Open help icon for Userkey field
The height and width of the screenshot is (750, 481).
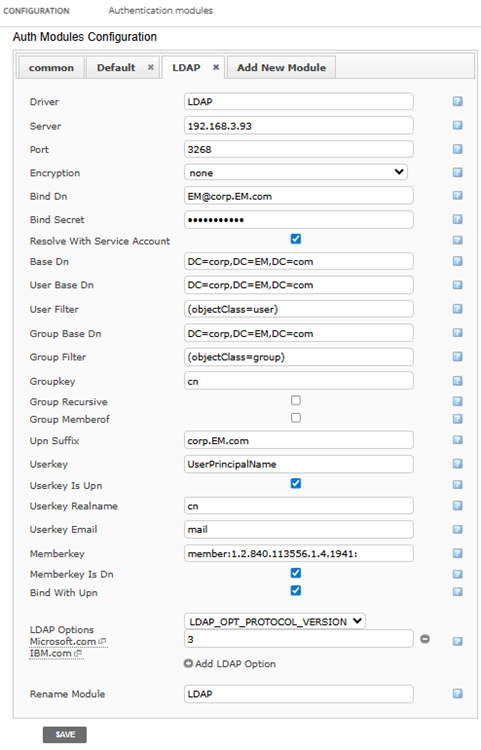point(457,464)
